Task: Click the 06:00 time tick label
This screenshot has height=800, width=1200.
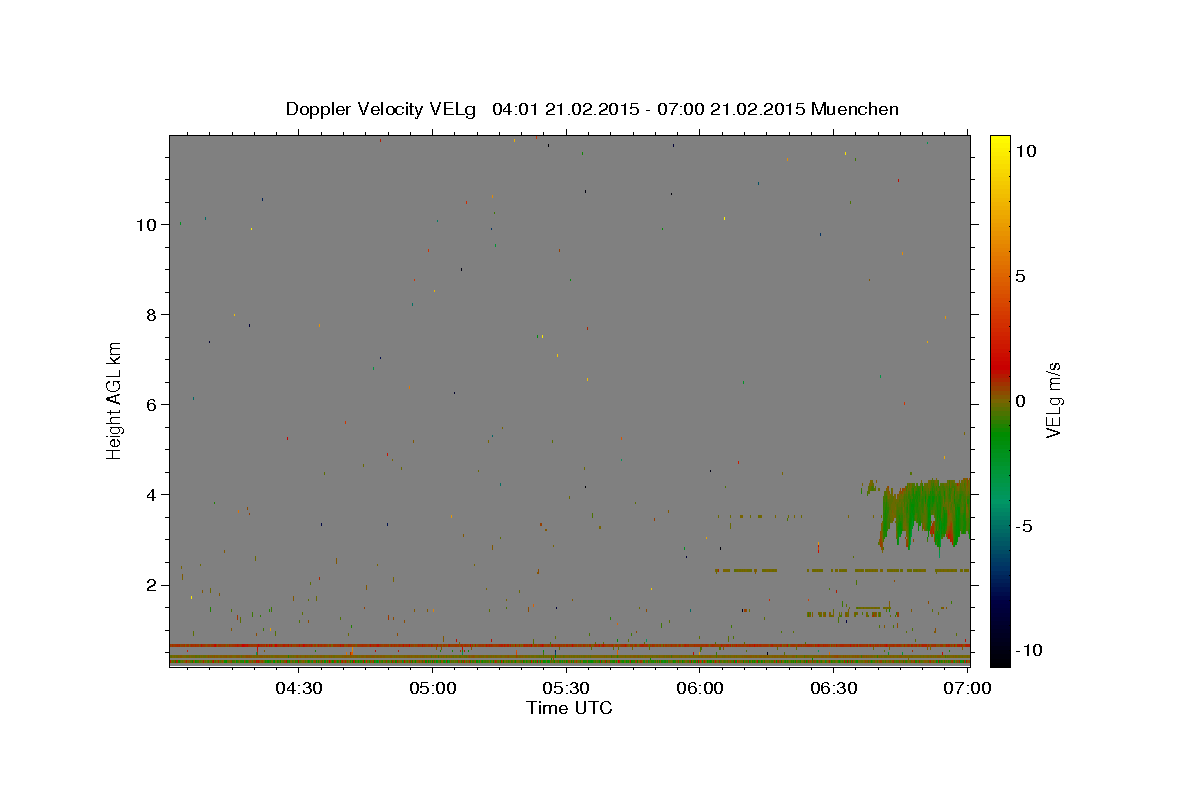Action: [700, 688]
